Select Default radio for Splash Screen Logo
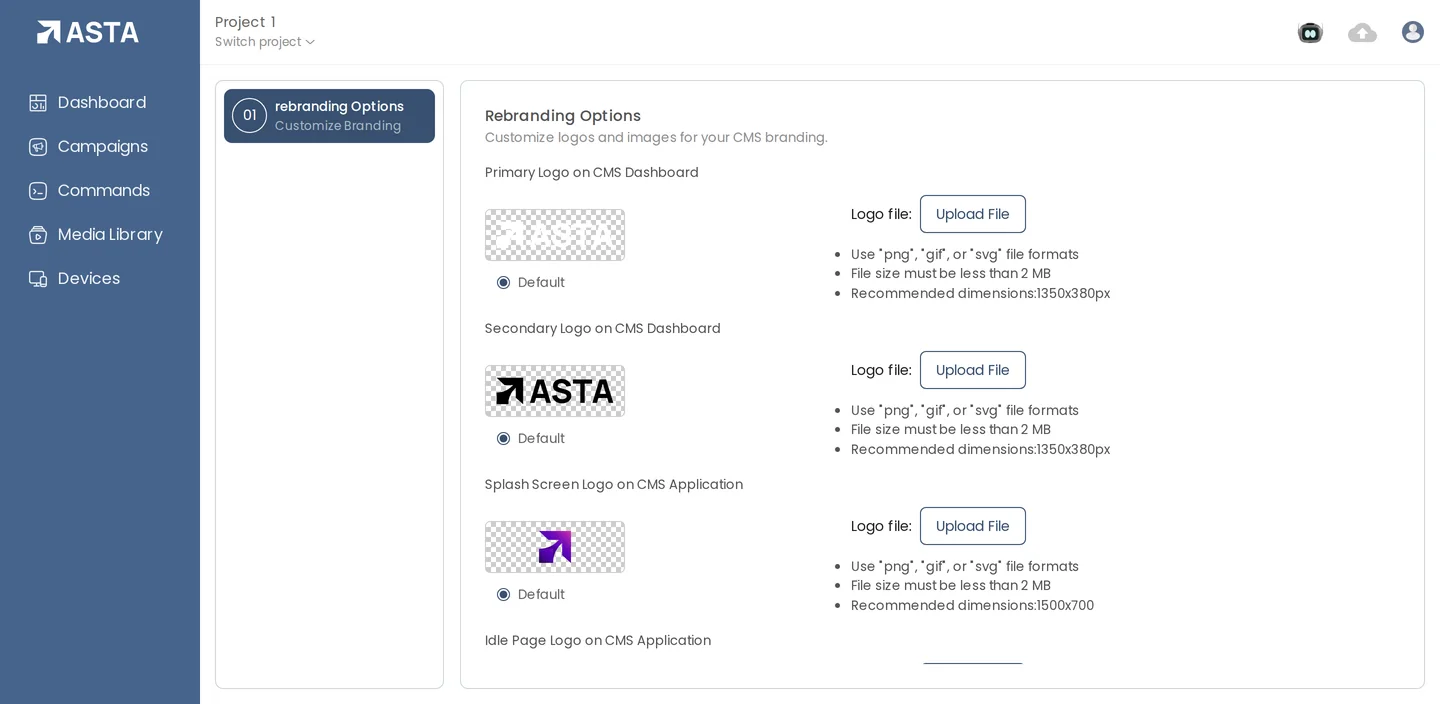The width and height of the screenshot is (1440, 704). point(503,595)
